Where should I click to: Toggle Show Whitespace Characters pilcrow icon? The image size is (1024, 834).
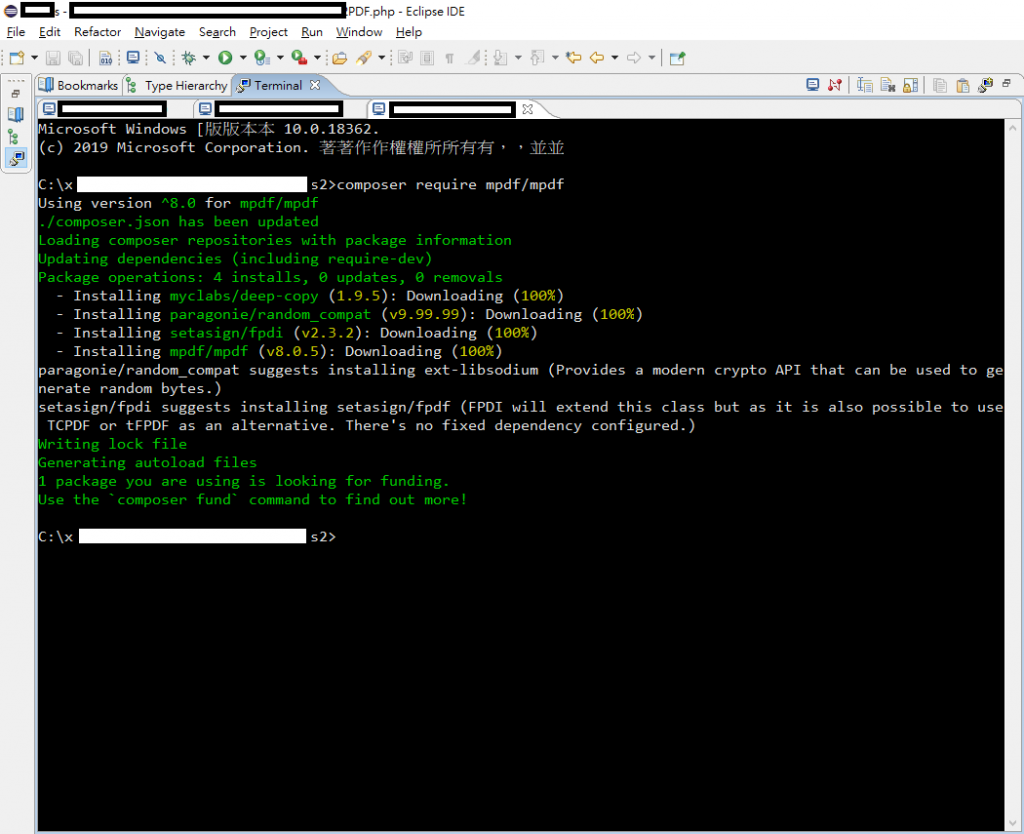point(450,58)
